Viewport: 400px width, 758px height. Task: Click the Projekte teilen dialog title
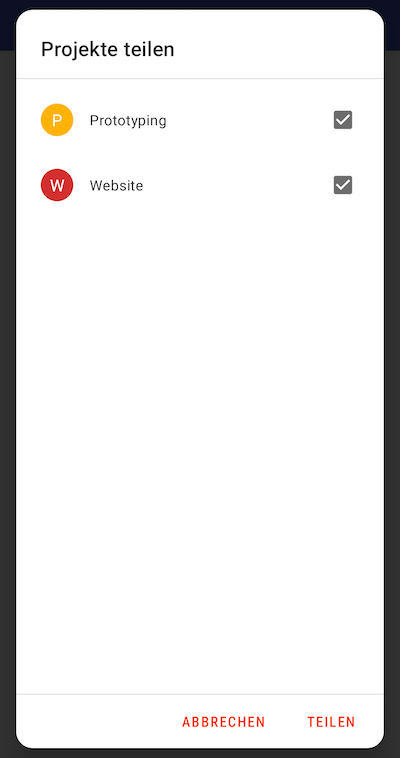(x=107, y=49)
